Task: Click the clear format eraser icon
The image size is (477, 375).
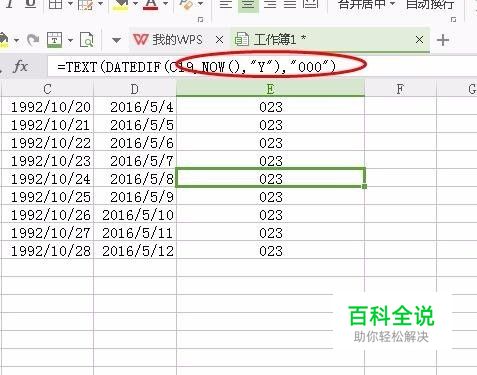Action: point(186,4)
